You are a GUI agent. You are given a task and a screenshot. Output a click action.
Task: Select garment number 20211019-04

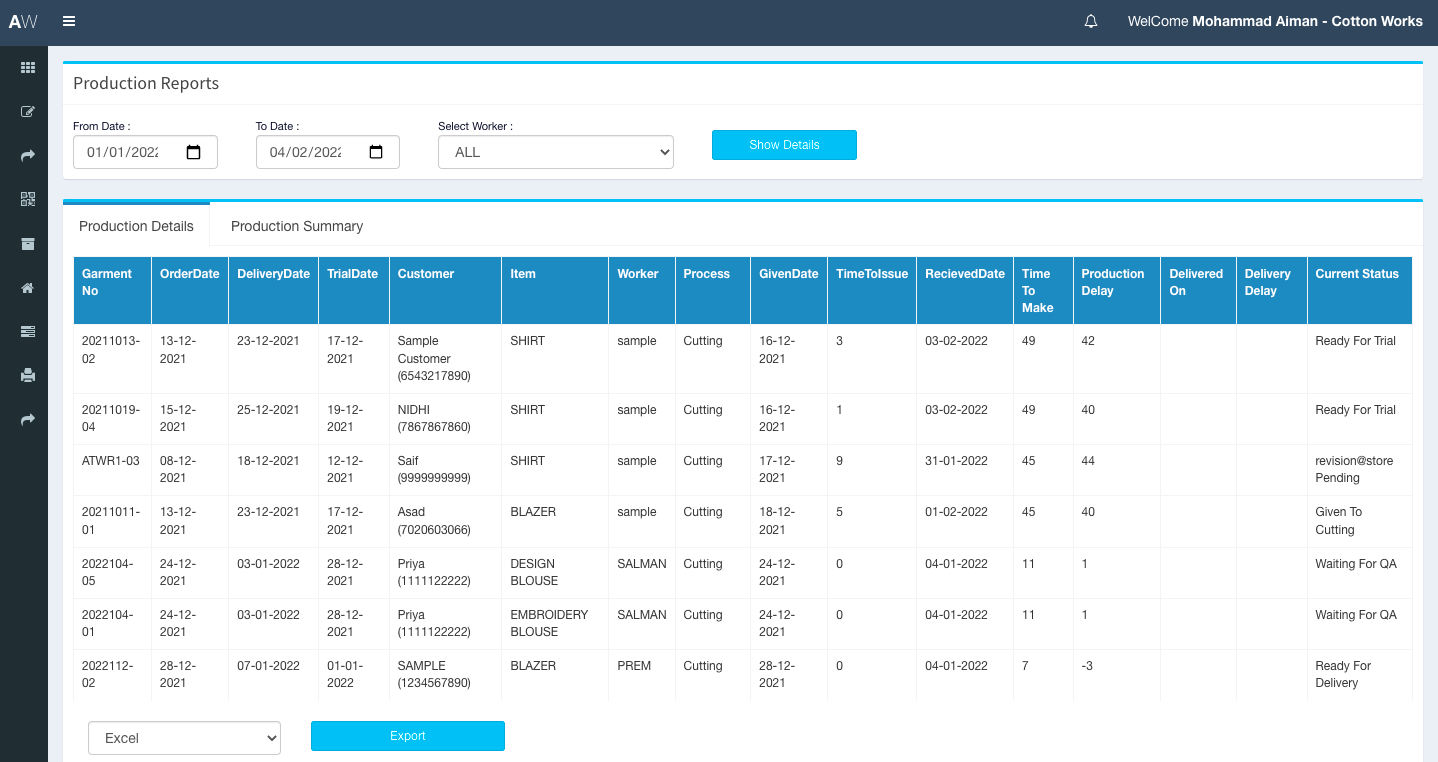[111, 418]
